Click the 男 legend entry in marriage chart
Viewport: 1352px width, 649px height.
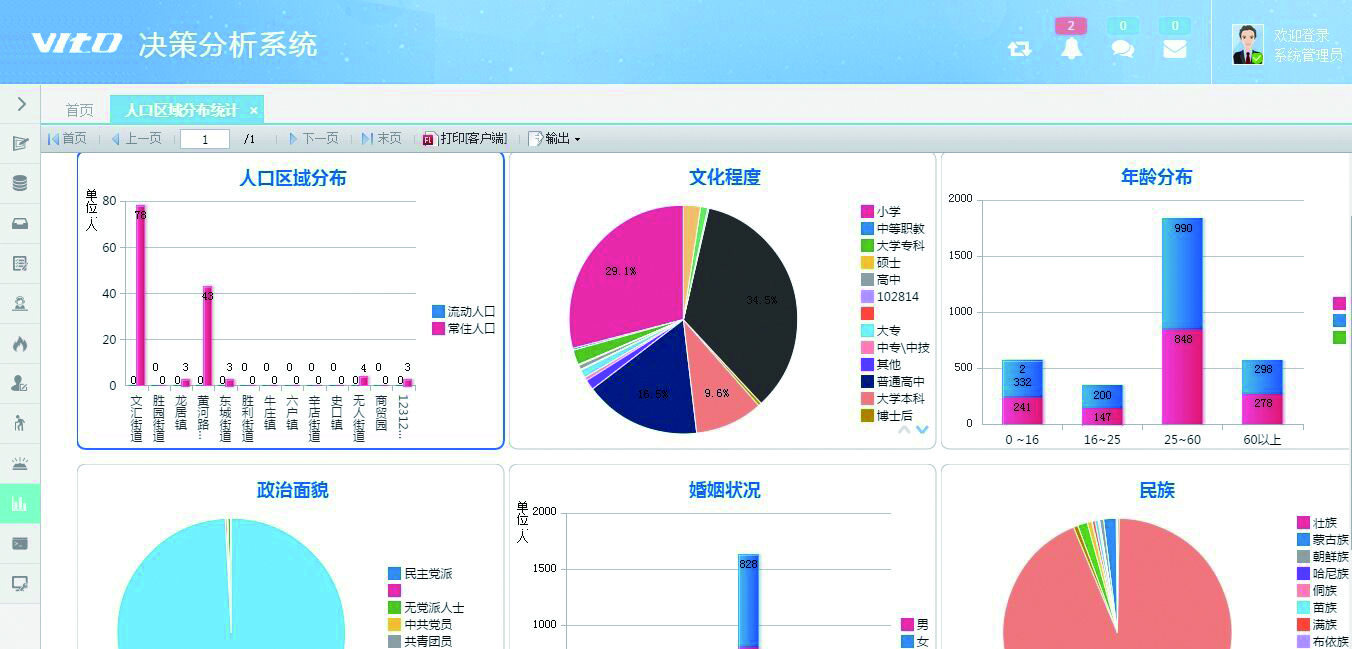[x=914, y=625]
